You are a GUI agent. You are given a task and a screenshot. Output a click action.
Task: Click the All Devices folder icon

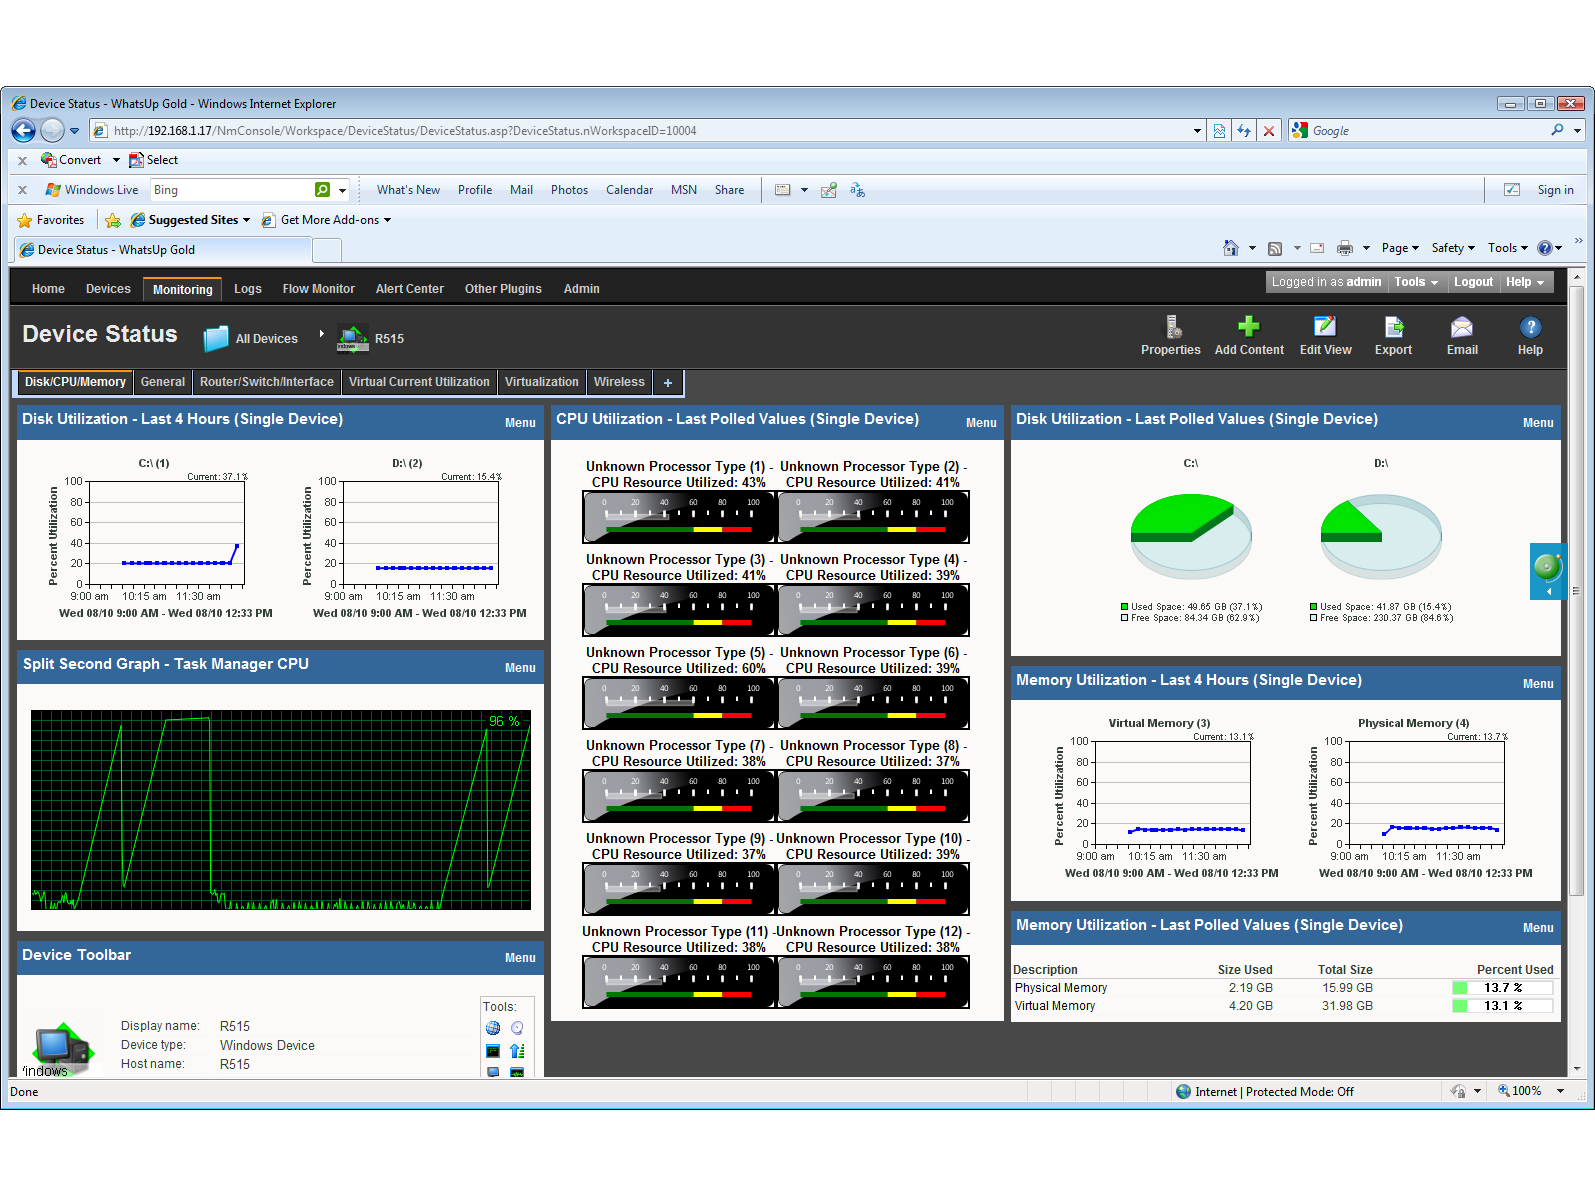point(216,339)
